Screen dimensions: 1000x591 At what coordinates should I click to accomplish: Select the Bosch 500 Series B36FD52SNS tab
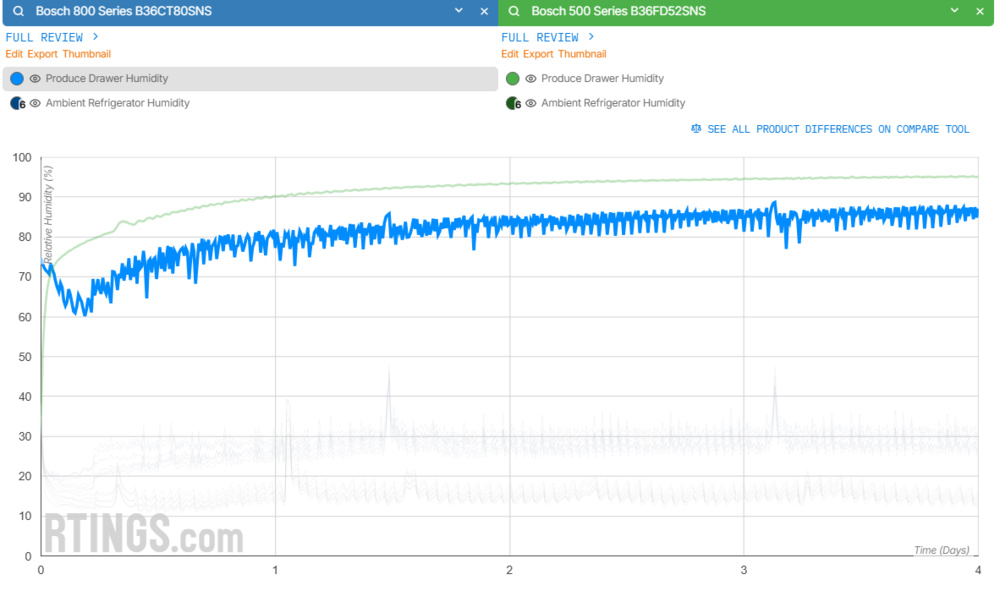[620, 11]
